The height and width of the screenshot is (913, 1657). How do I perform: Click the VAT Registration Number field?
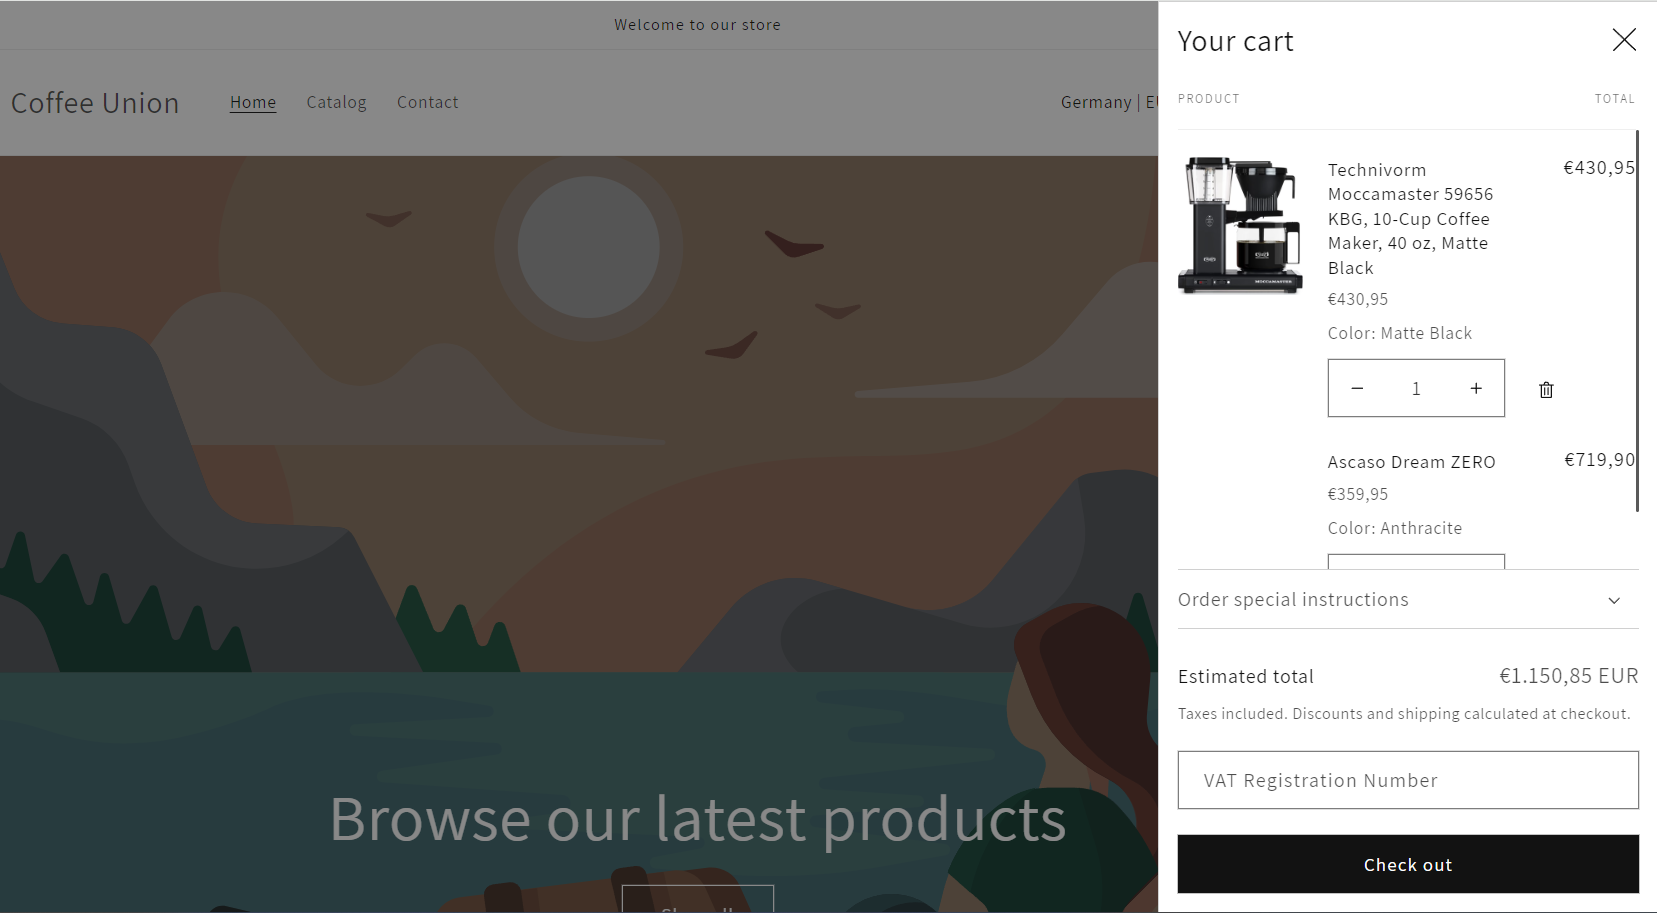pos(1408,780)
